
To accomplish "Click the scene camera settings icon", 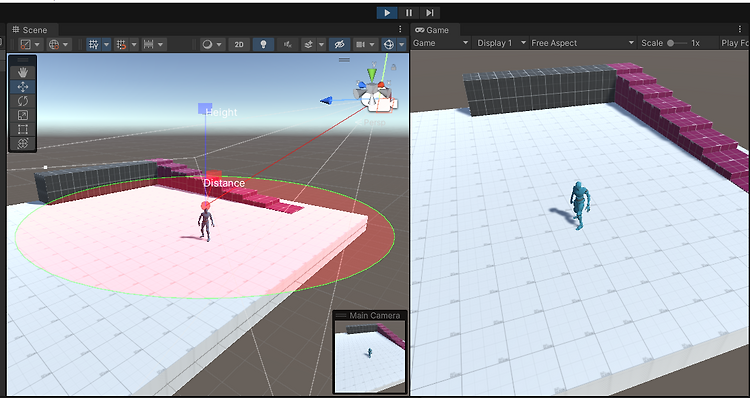I will (x=360, y=44).
